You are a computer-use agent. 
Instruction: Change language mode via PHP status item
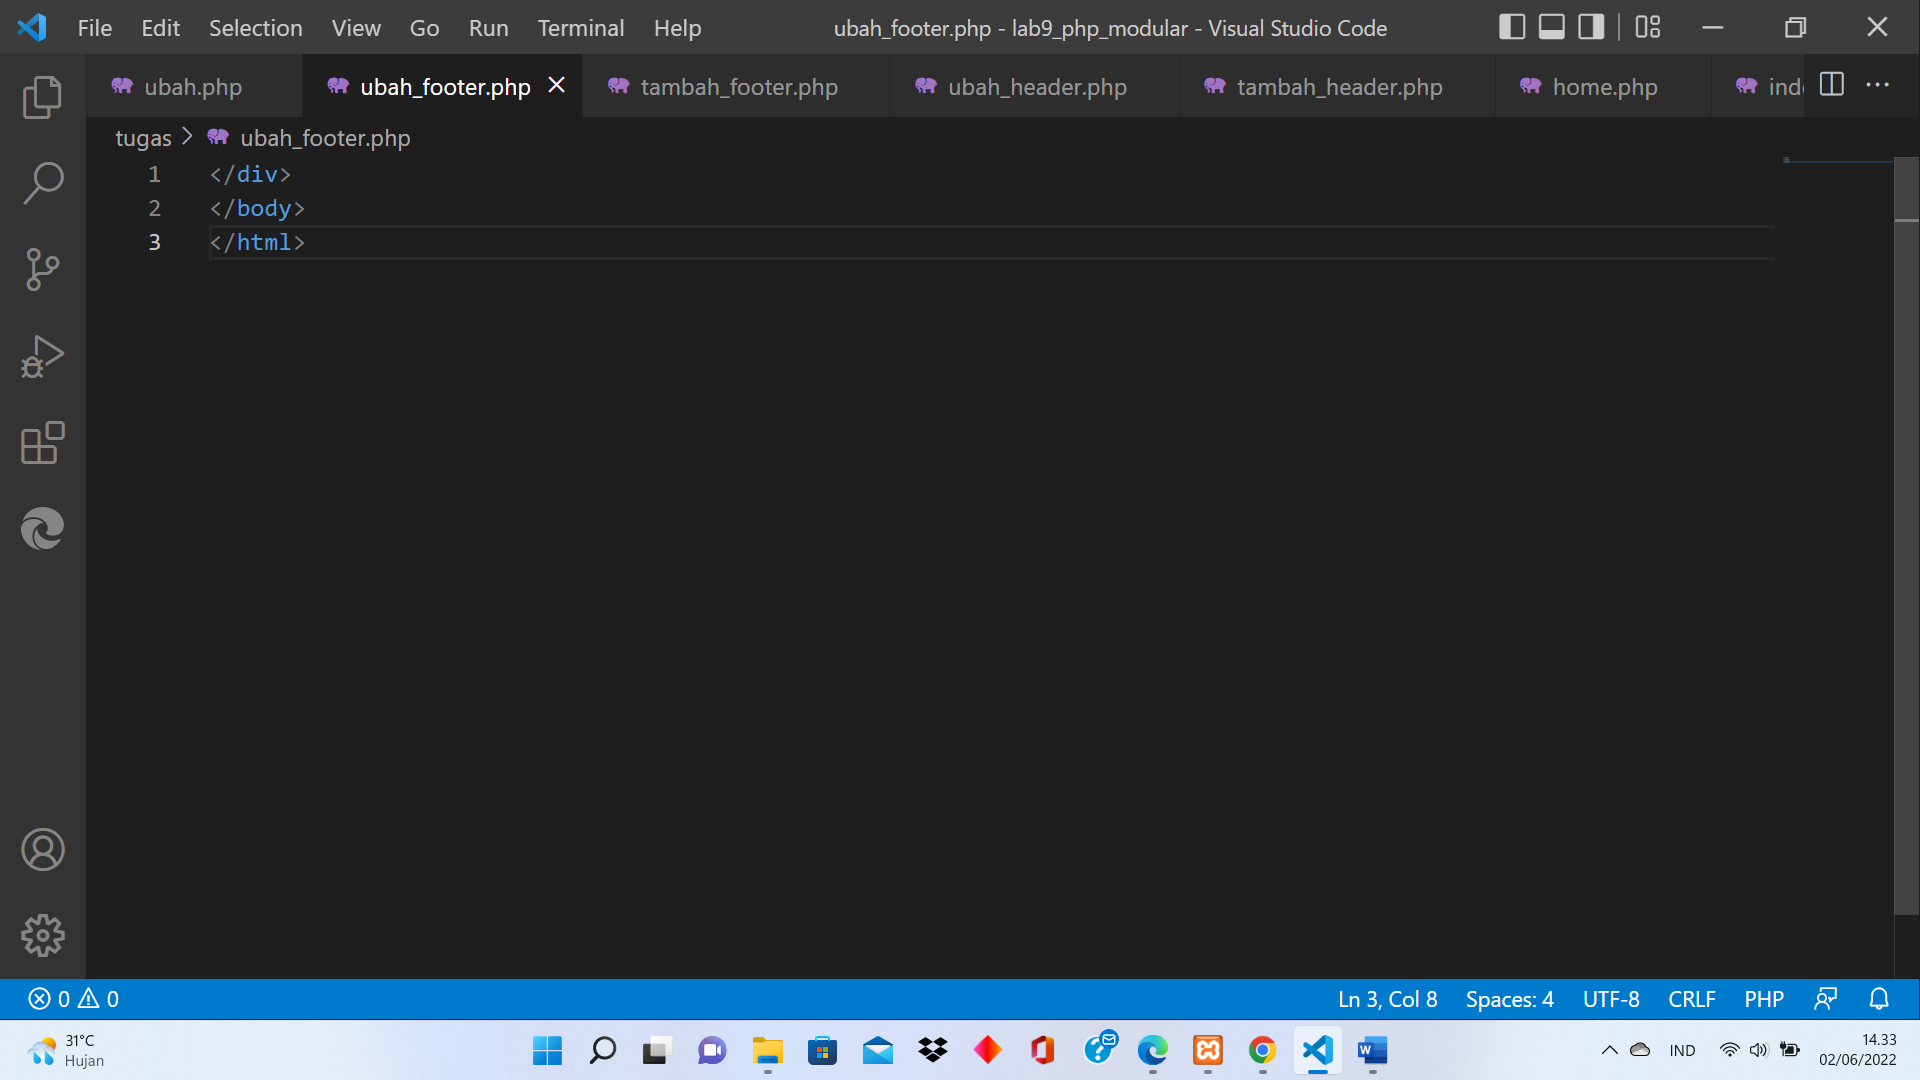(x=1764, y=999)
